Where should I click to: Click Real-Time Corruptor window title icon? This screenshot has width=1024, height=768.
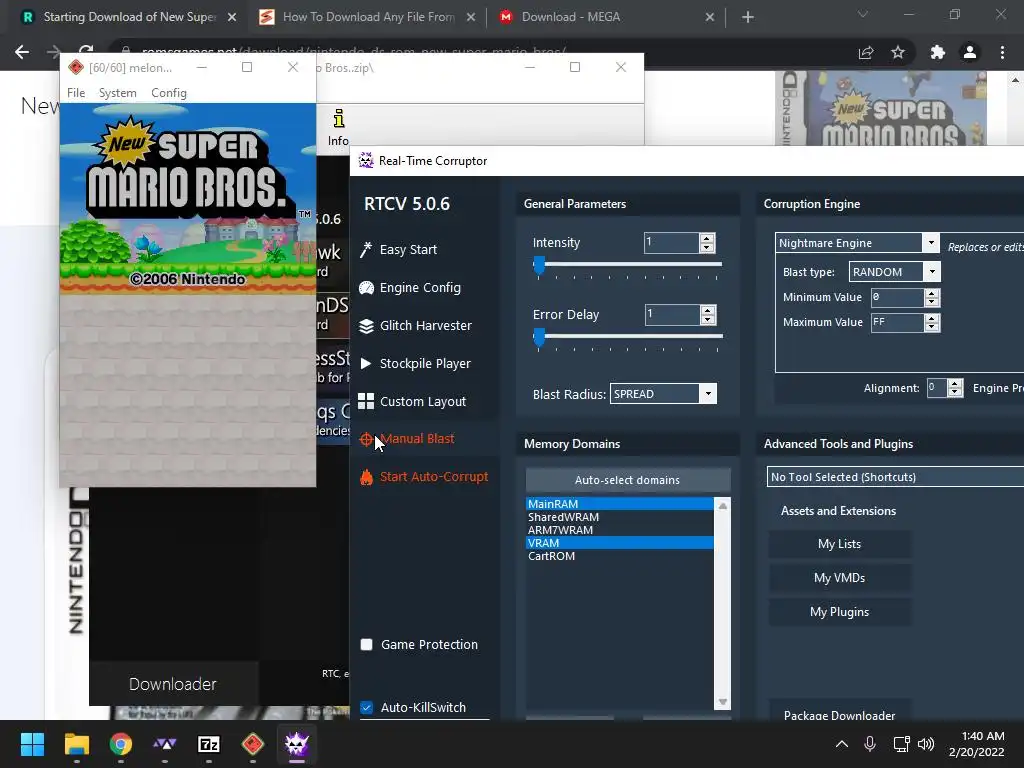(366, 161)
